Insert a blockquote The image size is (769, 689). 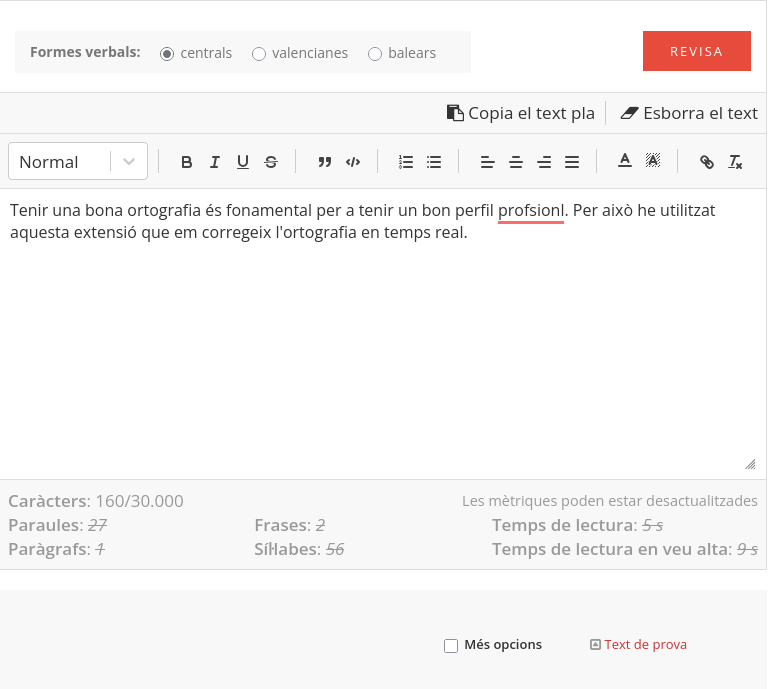(324, 162)
